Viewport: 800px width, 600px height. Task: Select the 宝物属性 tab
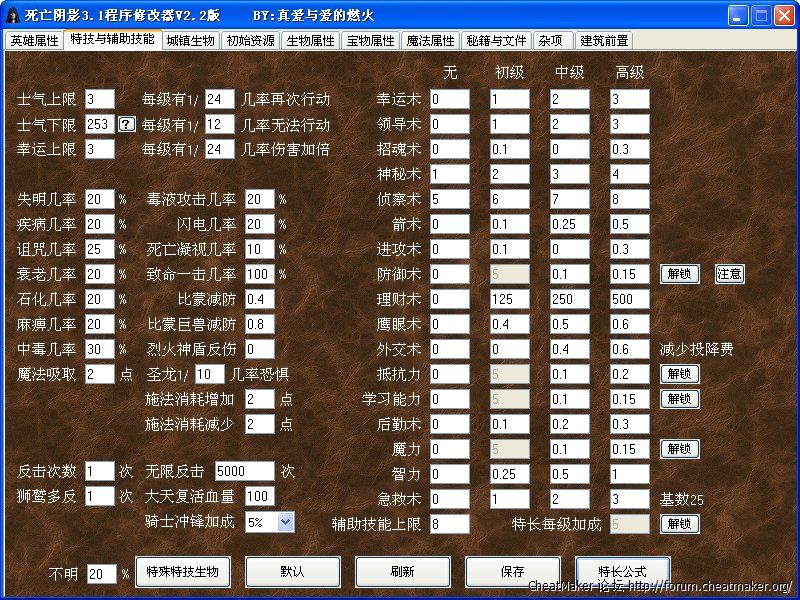(x=370, y=41)
